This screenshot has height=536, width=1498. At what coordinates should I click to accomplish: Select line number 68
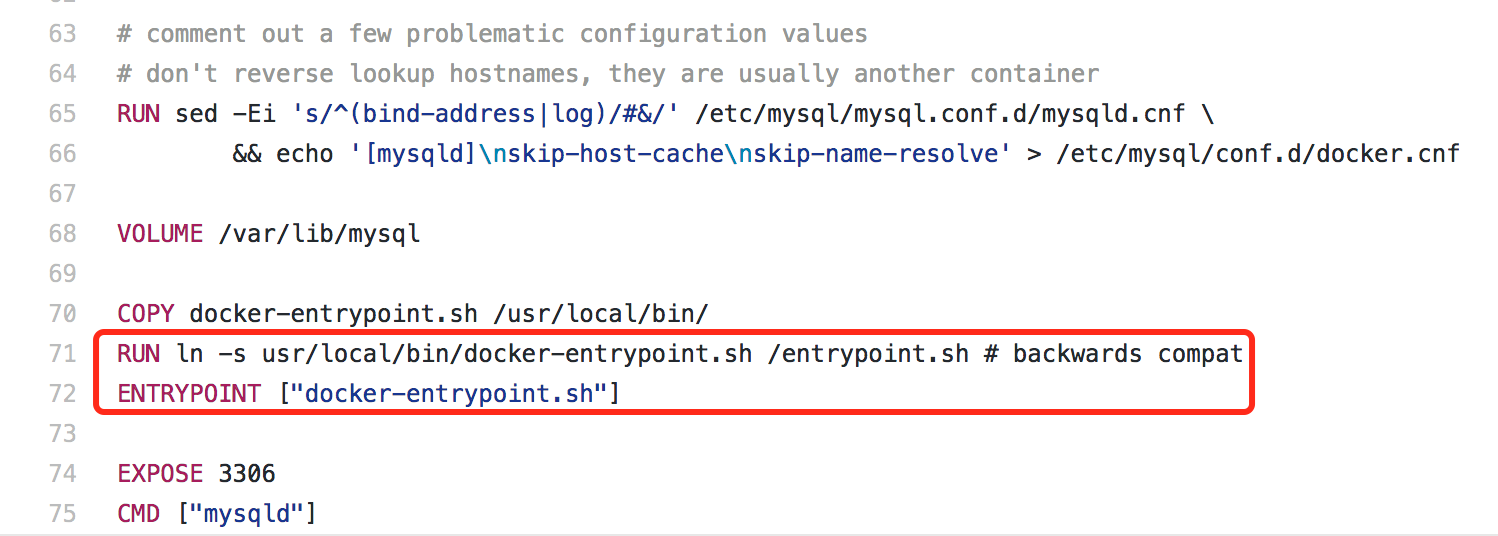[x=62, y=234]
